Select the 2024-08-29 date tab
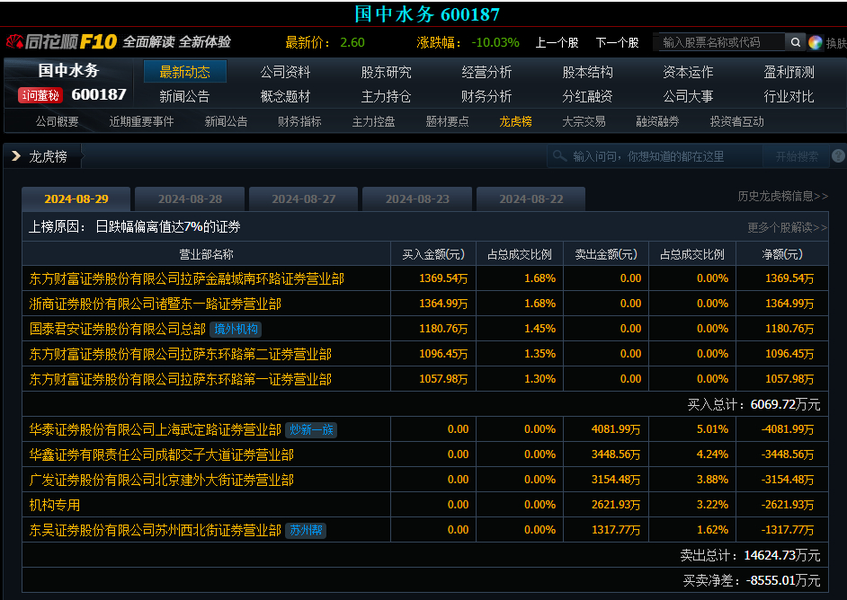The width and height of the screenshot is (847, 600). pyautogui.click(x=76, y=199)
